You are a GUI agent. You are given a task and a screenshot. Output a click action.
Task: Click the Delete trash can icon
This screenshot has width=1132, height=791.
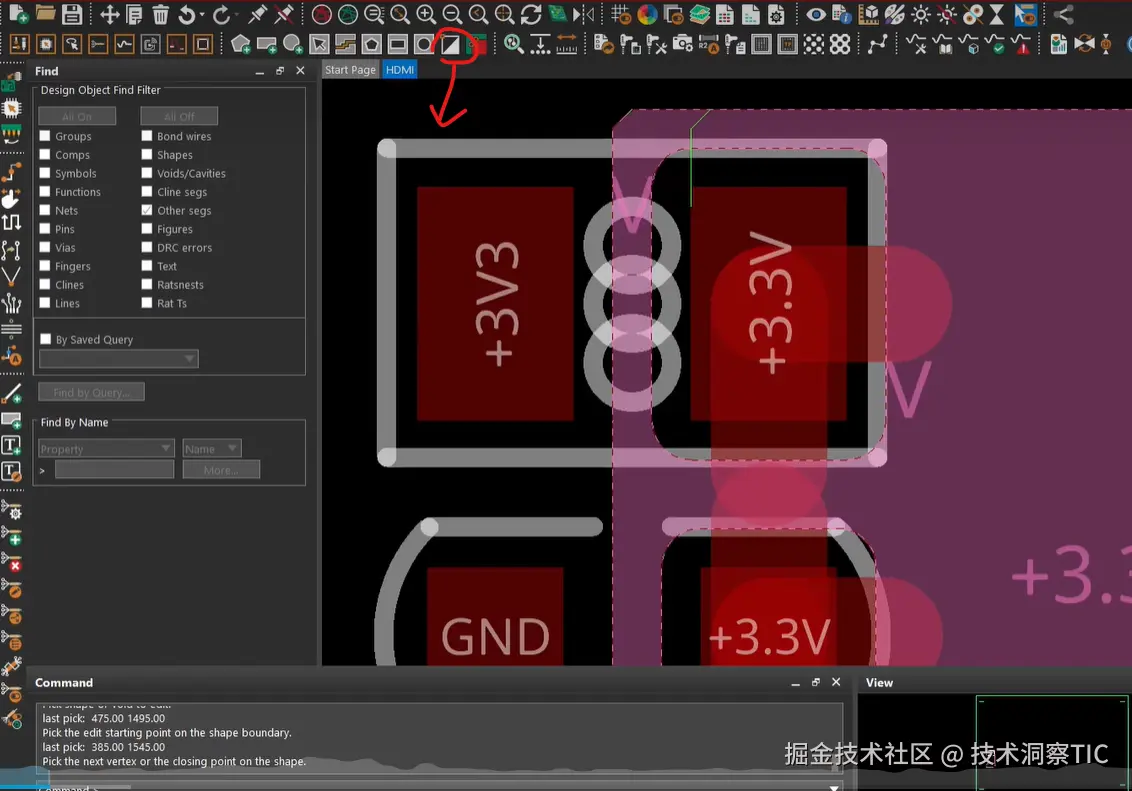pyautogui.click(x=160, y=14)
